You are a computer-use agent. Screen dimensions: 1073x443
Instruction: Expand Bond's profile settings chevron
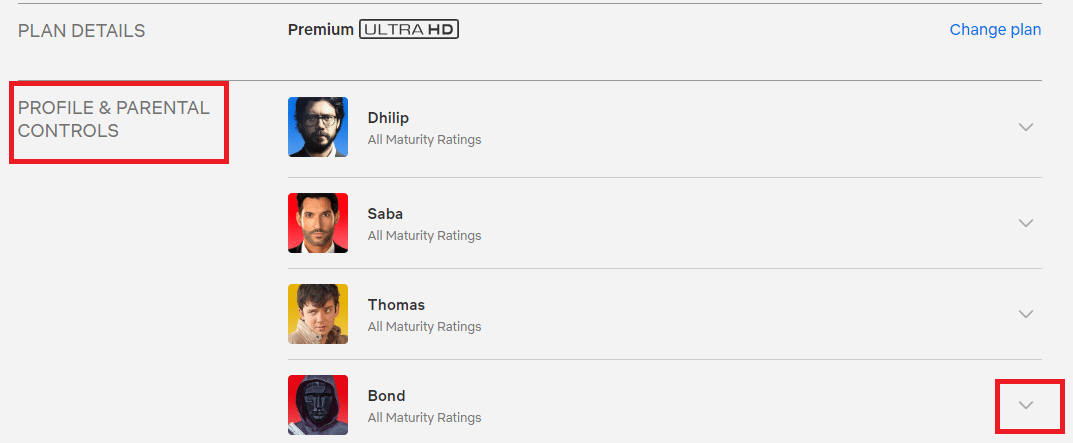pyautogui.click(x=1025, y=405)
